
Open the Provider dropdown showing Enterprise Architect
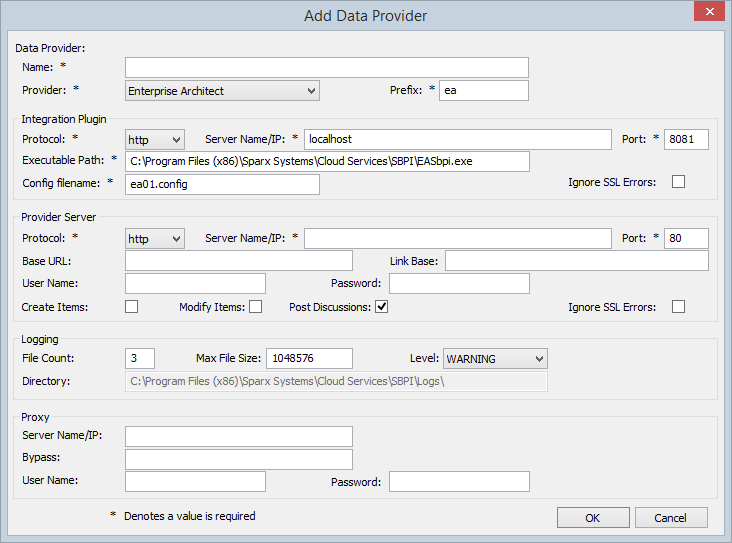(222, 91)
